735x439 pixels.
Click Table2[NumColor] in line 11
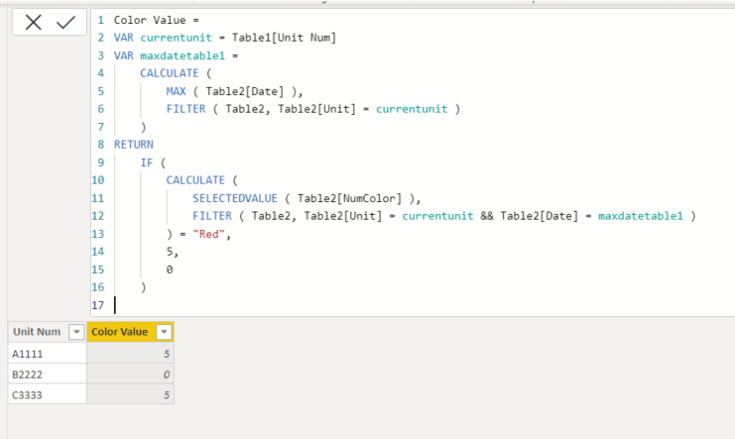click(349, 198)
